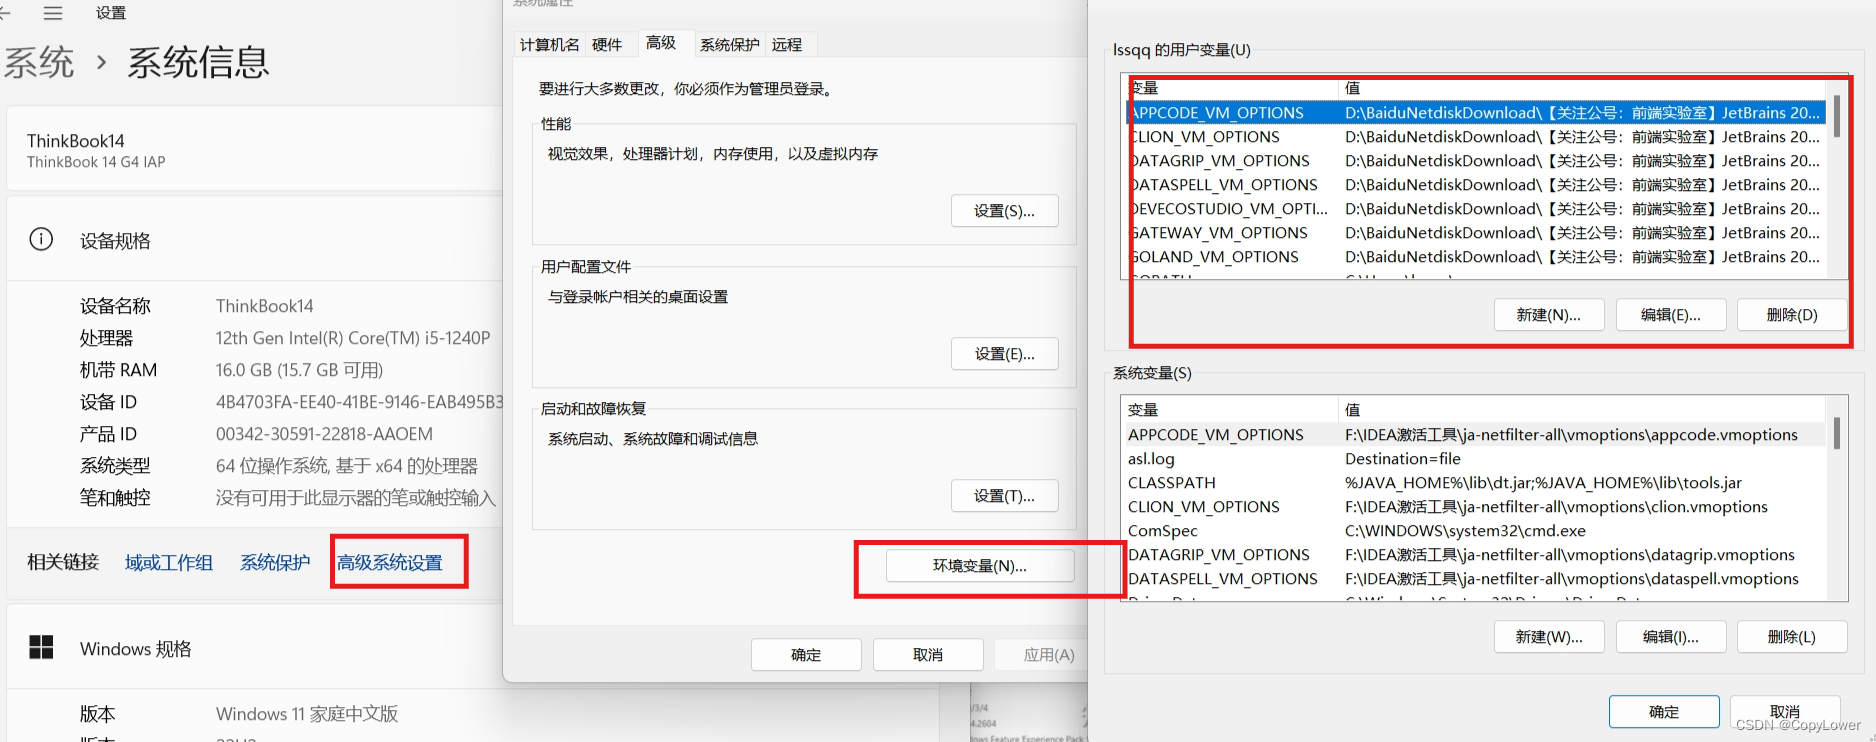Click 编辑(I)... for system variables
1876x742 pixels.
1671,637
